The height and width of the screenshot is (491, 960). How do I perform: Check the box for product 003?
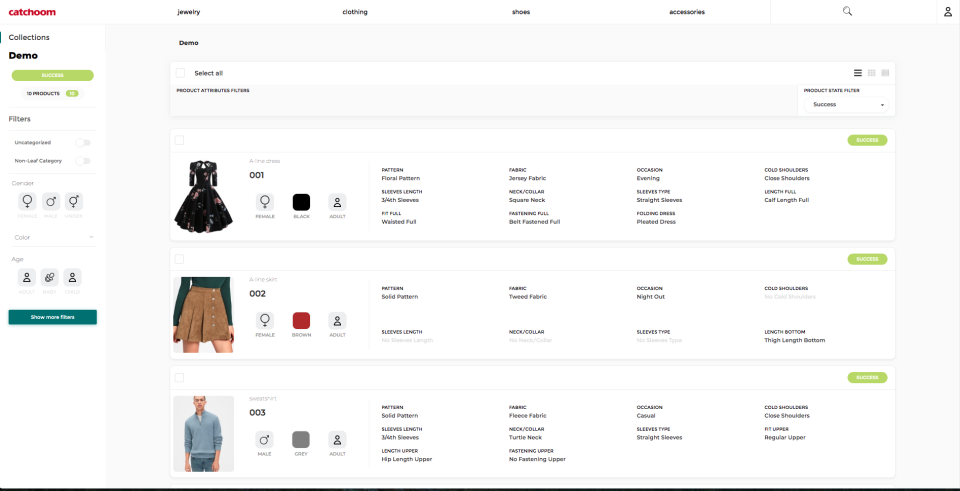click(179, 378)
